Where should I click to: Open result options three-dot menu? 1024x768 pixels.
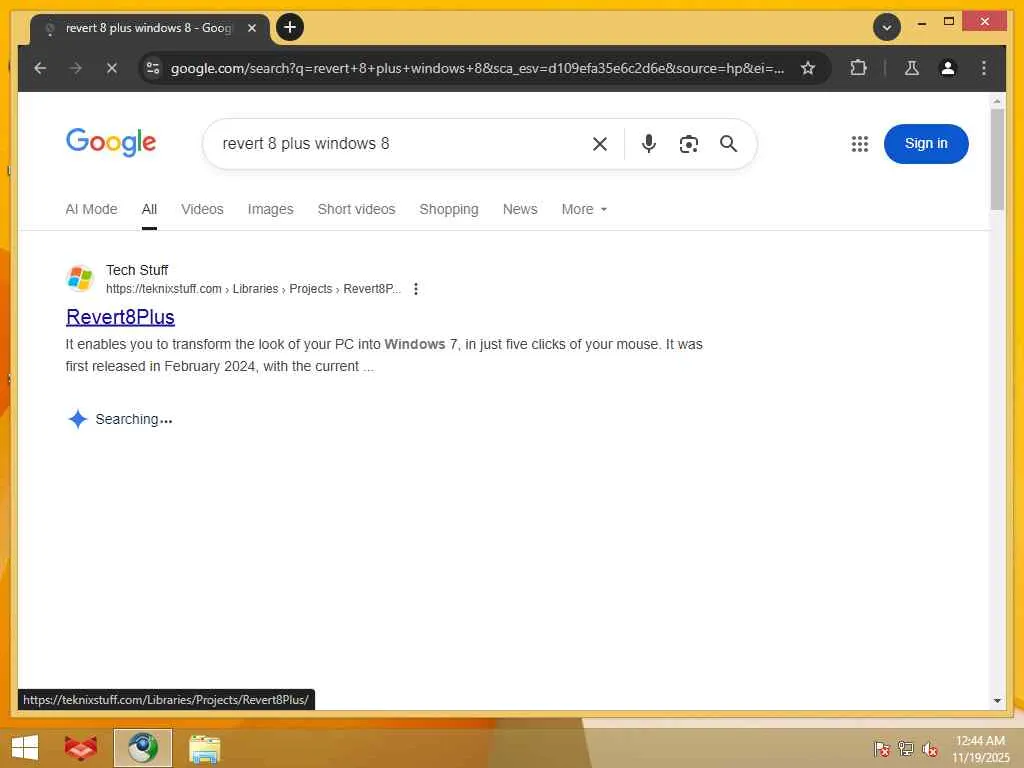pos(416,289)
